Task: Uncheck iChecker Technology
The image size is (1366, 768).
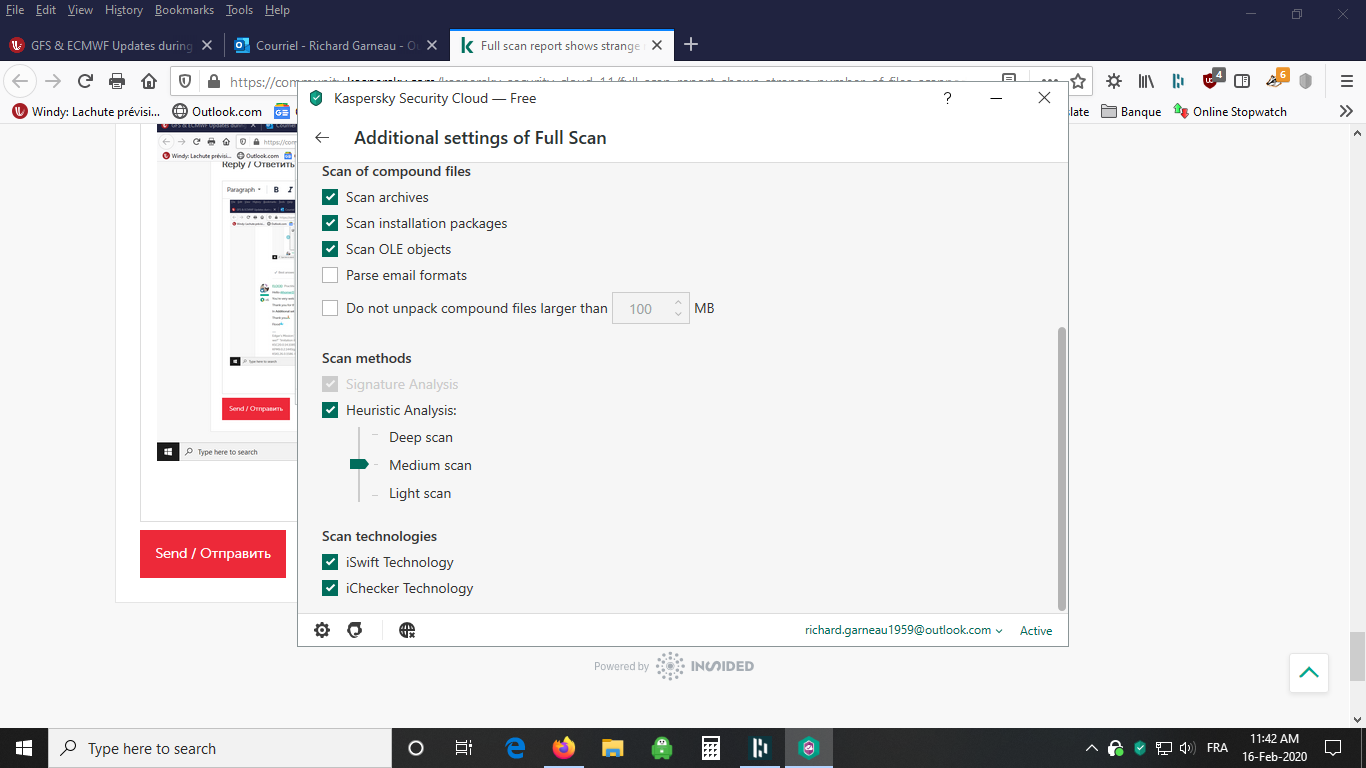Action: click(330, 588)
